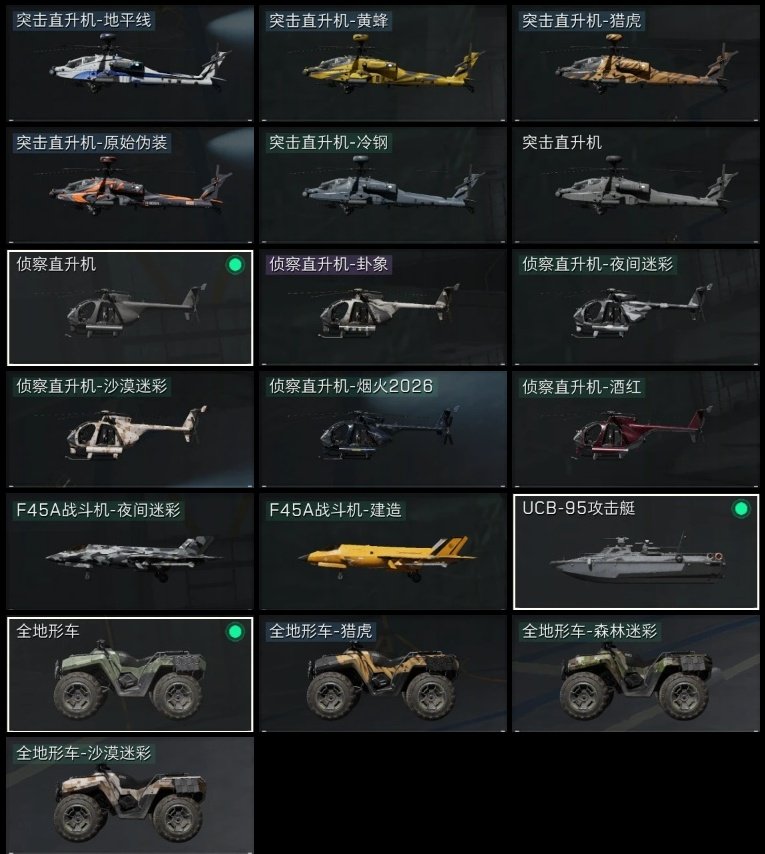765x854 pixels.
Task: Select the orange 突击直升机-原始伪装 skin
Action: pos(130,185)
